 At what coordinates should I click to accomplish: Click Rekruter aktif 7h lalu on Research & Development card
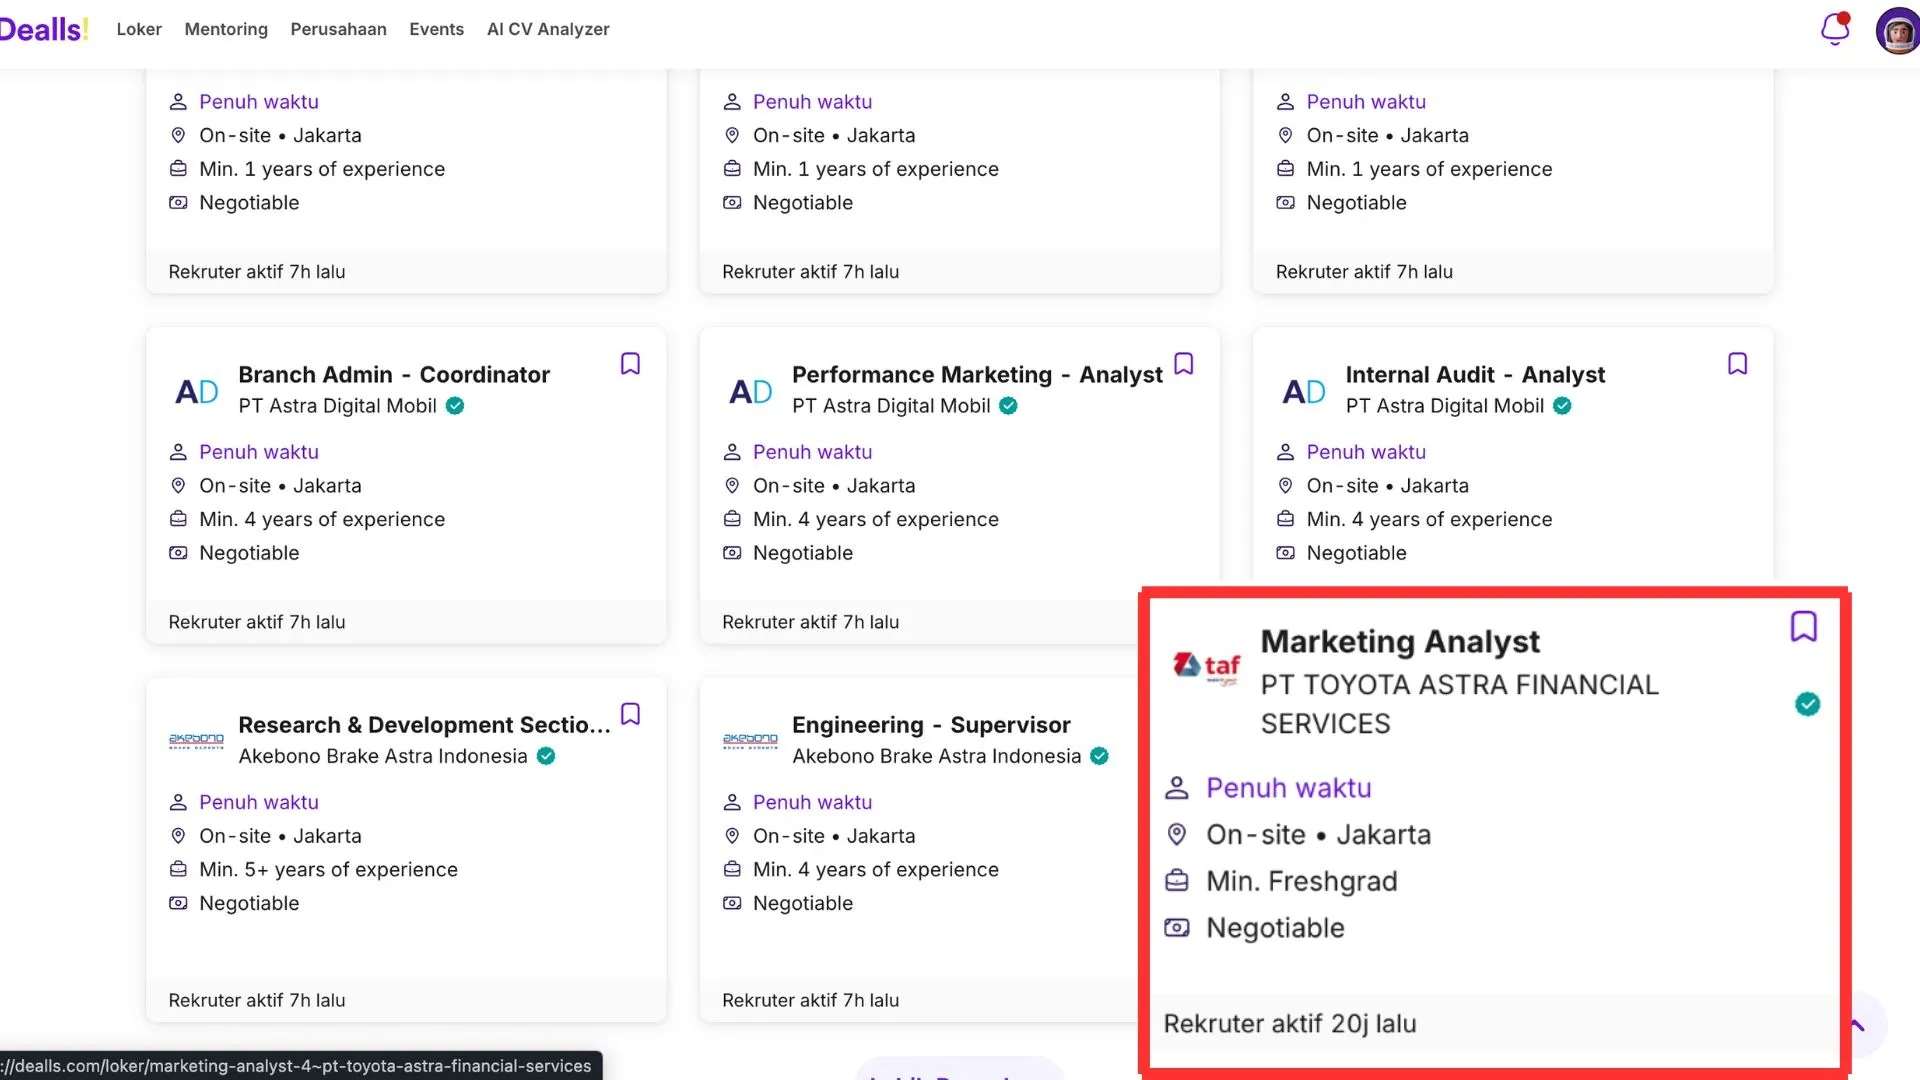(x=257, y=1000)
